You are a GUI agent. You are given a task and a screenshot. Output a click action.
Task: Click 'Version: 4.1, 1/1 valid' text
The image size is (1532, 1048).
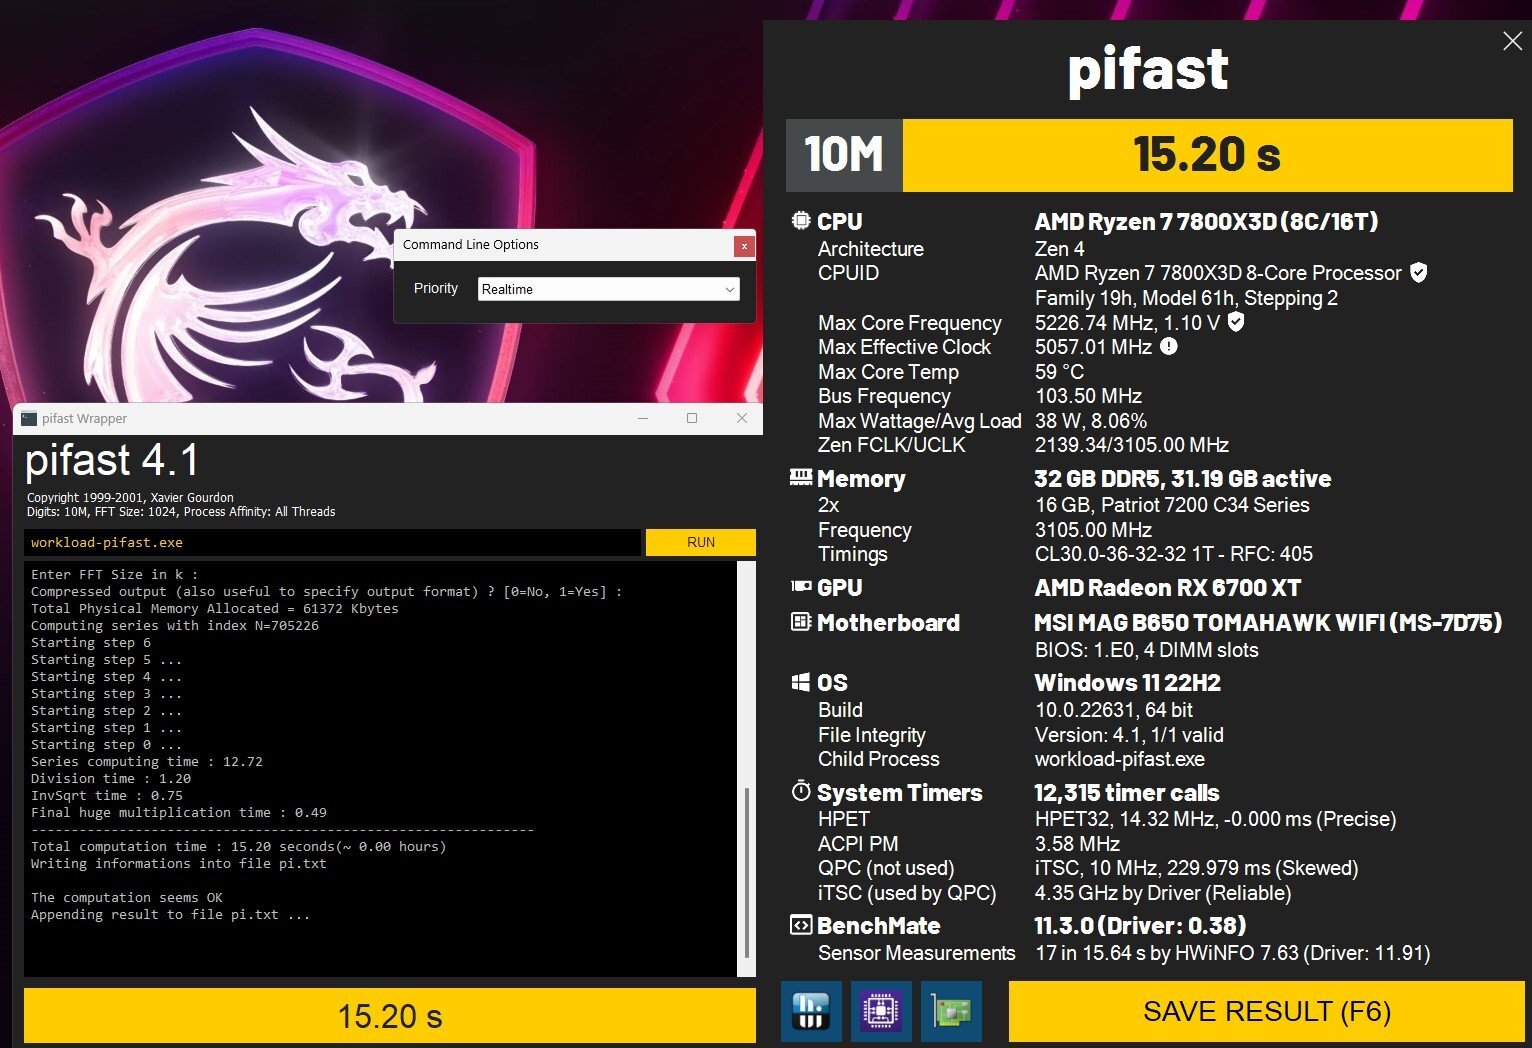[x=1129, y=735]
